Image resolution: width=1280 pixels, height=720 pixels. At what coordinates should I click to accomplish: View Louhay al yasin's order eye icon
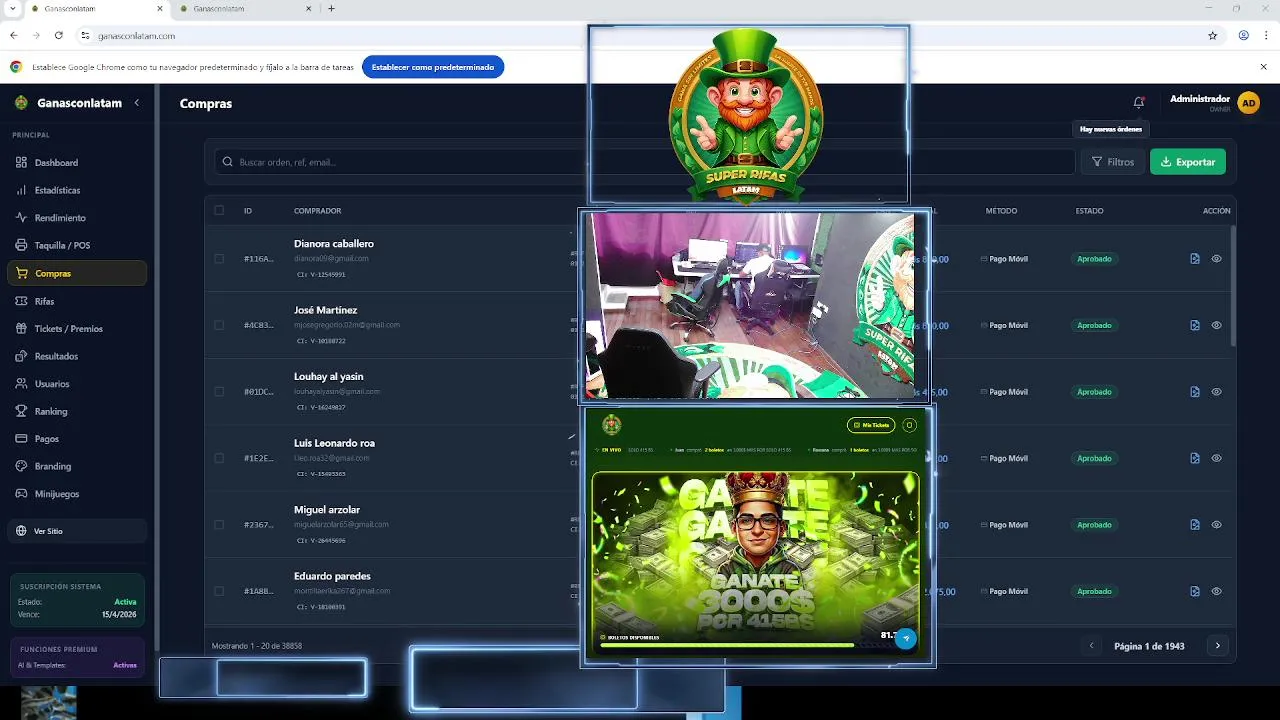(x=1217, y=392)
